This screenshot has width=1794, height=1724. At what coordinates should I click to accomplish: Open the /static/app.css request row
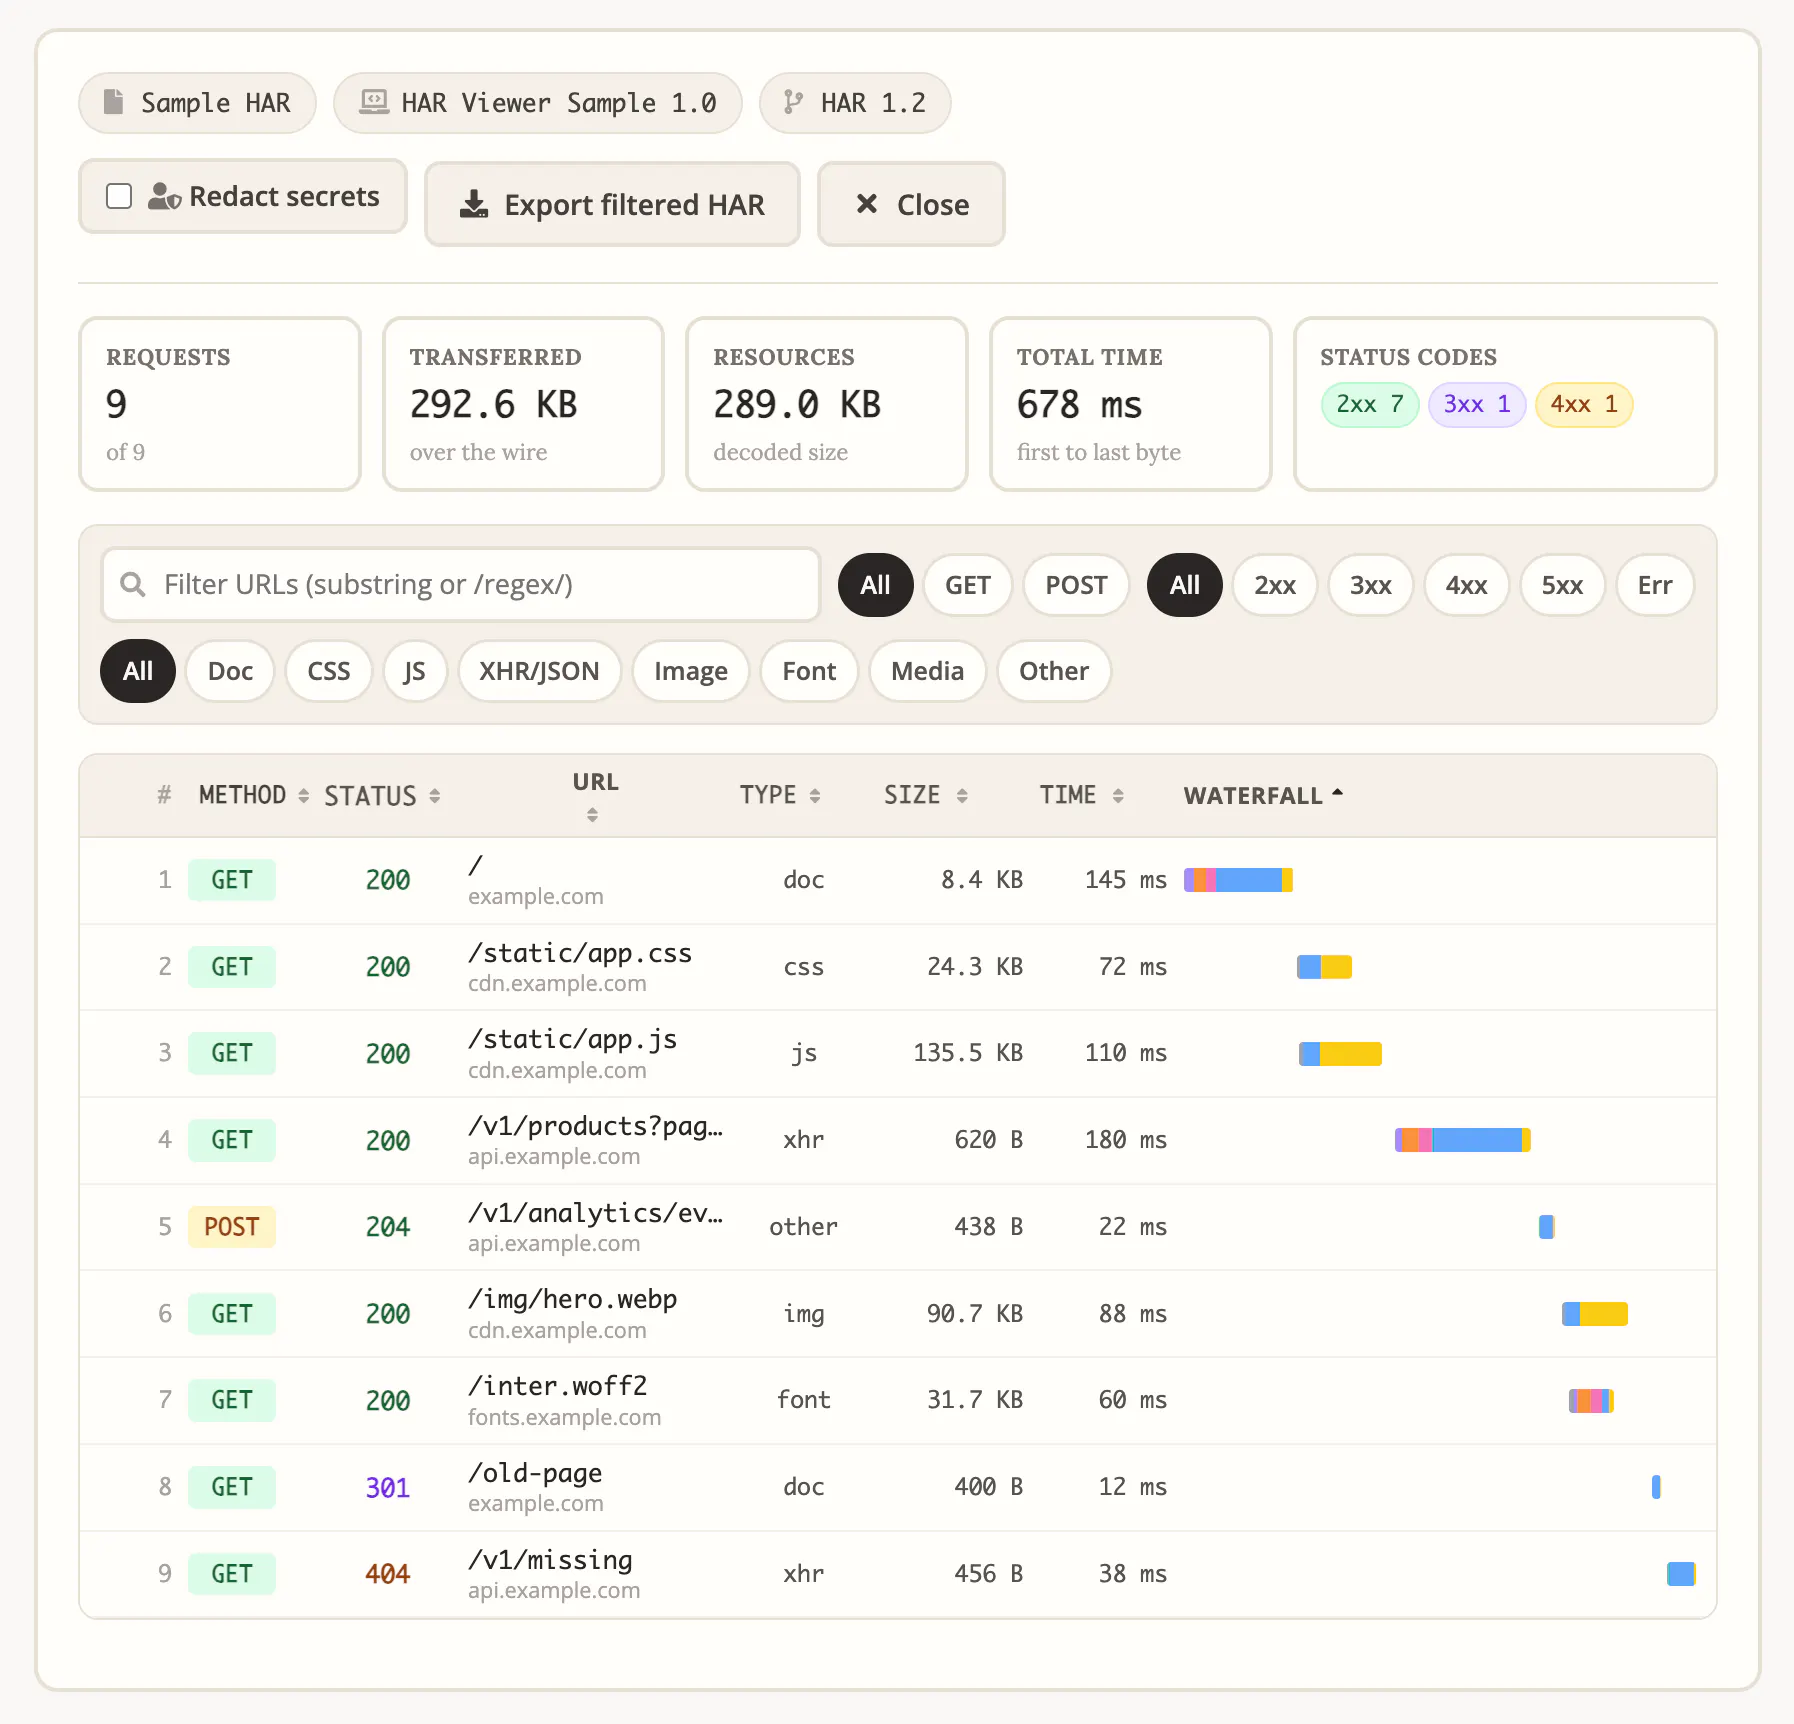tap(898, 967)
